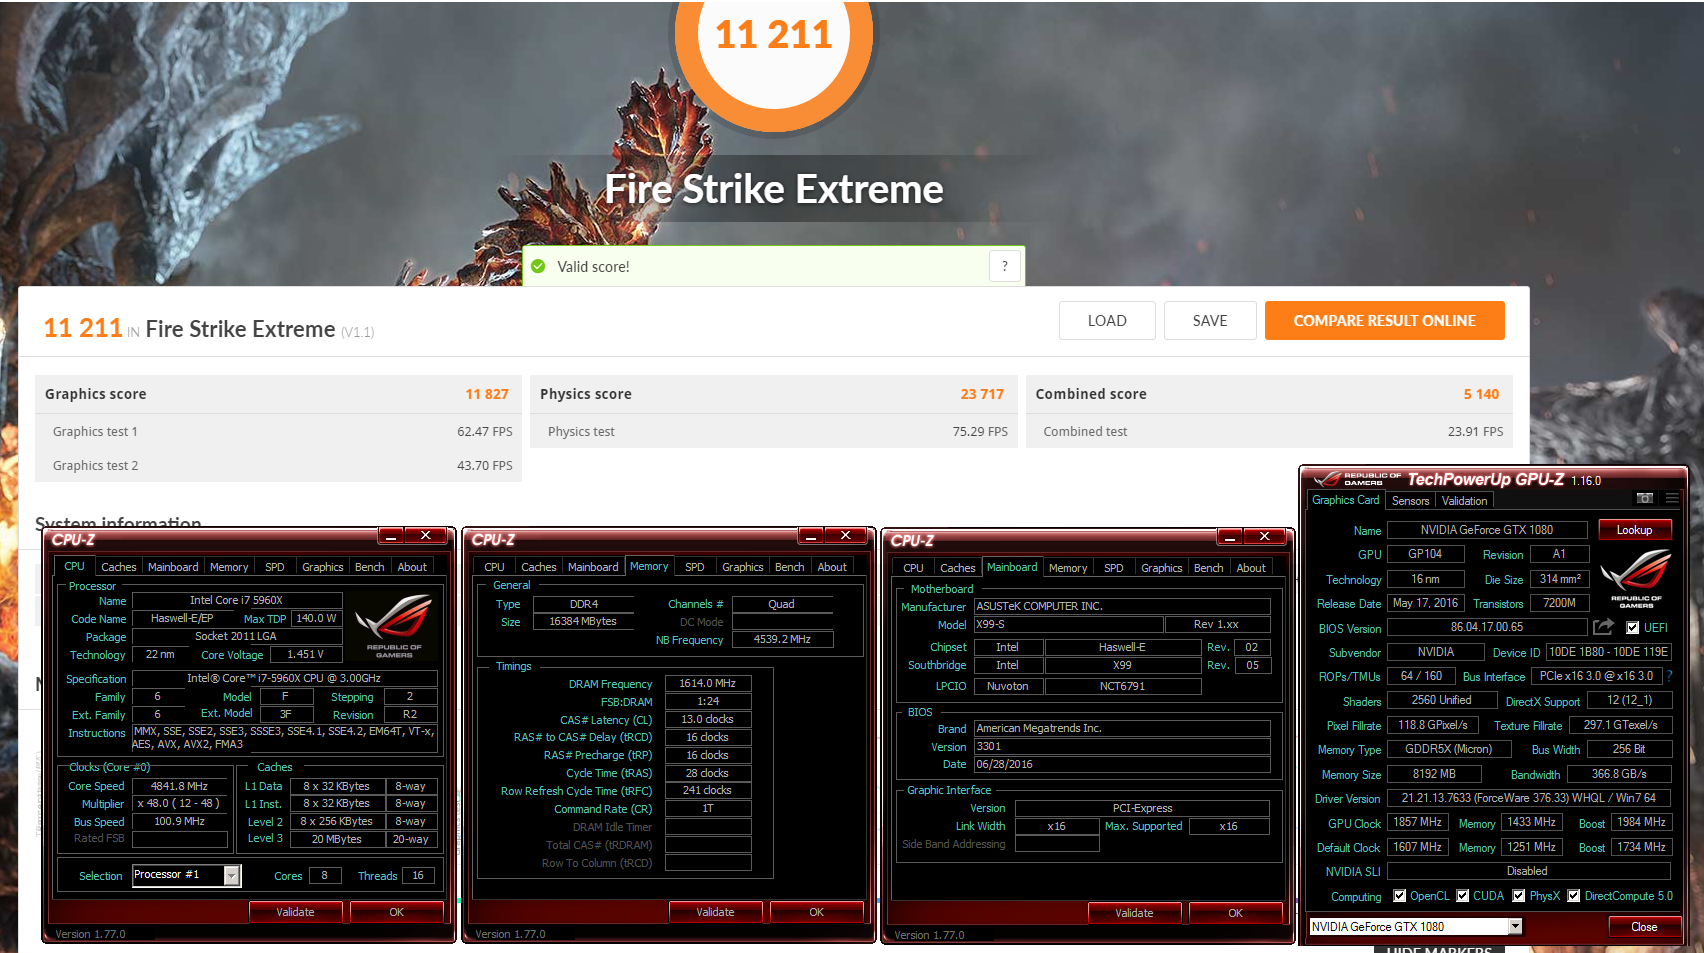The width and height of the screenshot is (1704, 953).
Task: Click the BIOS Date field 06/28/2016
Action: pos(1122,764)
